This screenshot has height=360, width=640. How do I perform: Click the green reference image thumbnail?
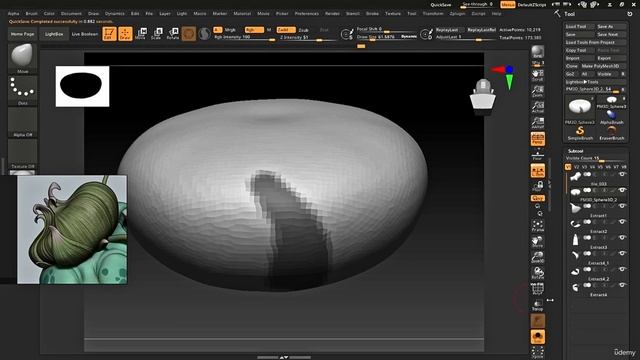pyautogui.click(x=72, y=230)
